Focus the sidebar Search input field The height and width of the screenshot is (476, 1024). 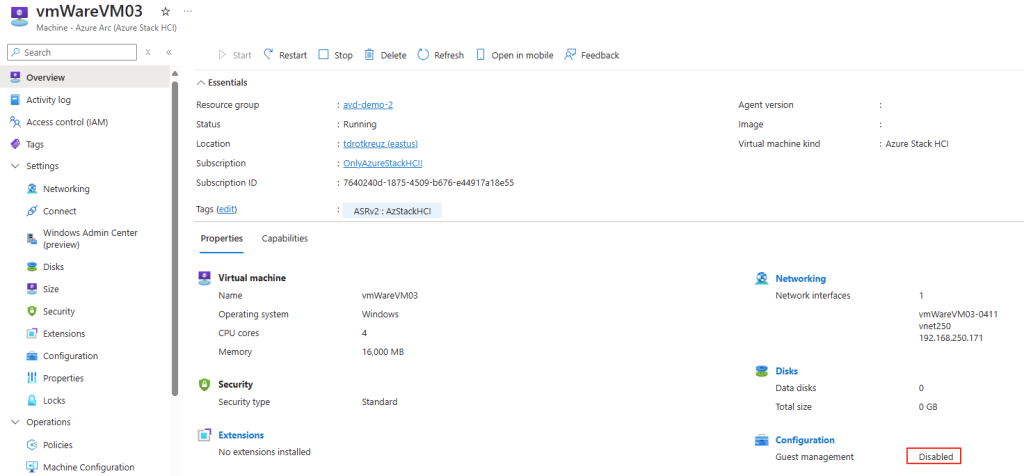tap(71, 52)
